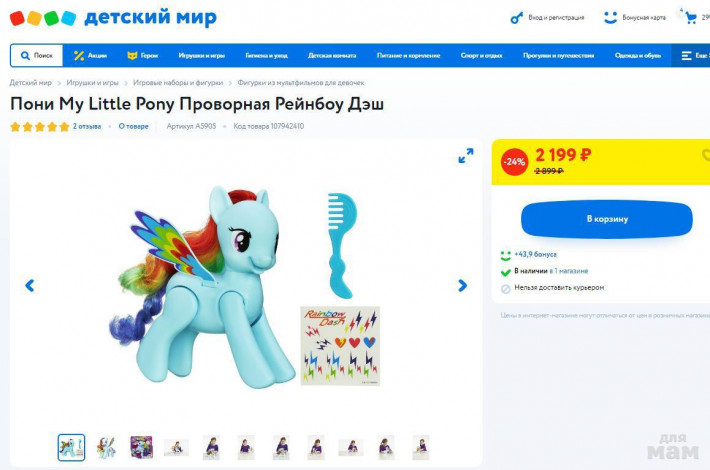Jump to the О товаре section link
710x470 pixels.
134,126
